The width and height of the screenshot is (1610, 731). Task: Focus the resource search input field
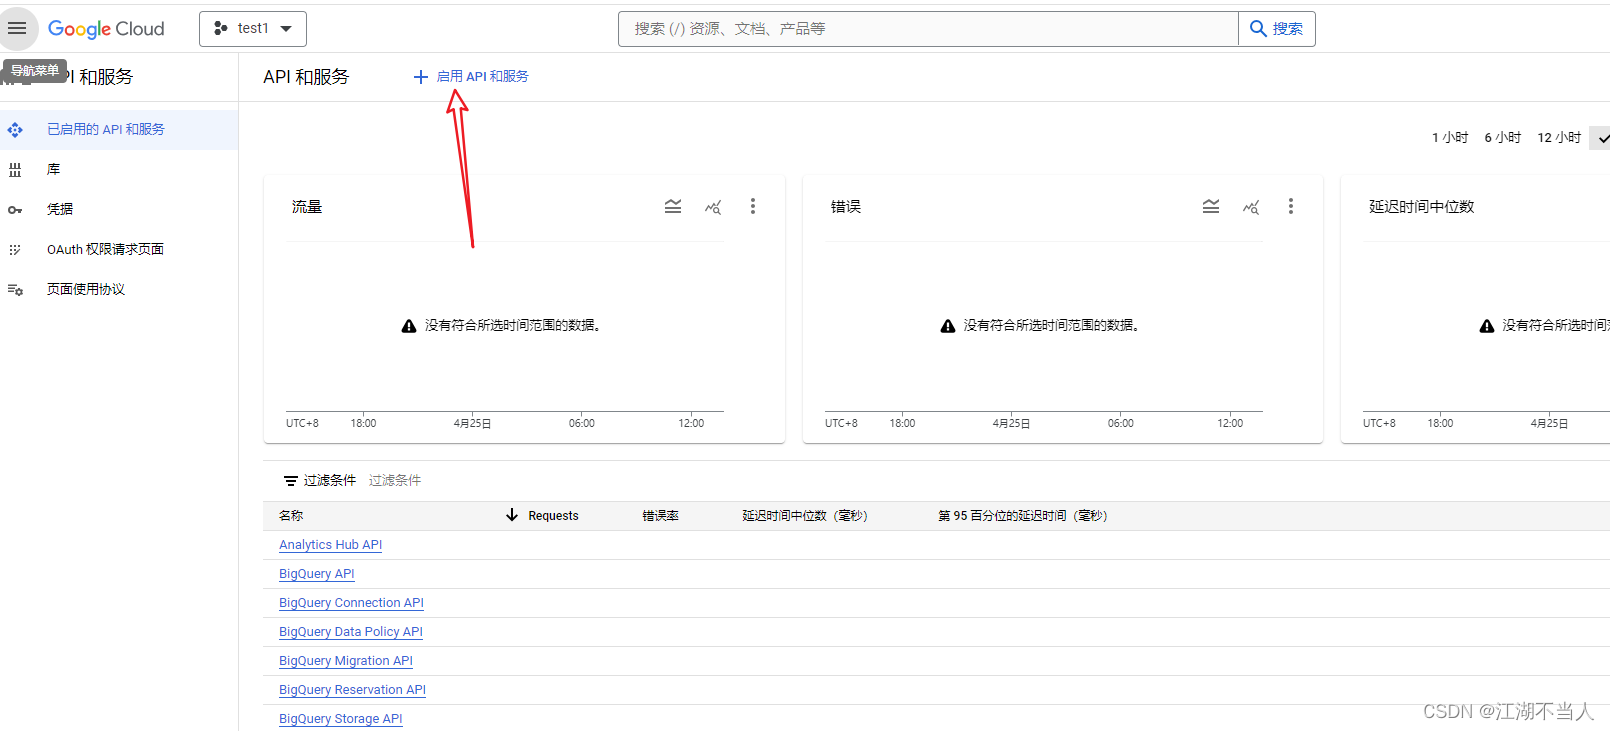pyautogui.click(x=928, y=29)
